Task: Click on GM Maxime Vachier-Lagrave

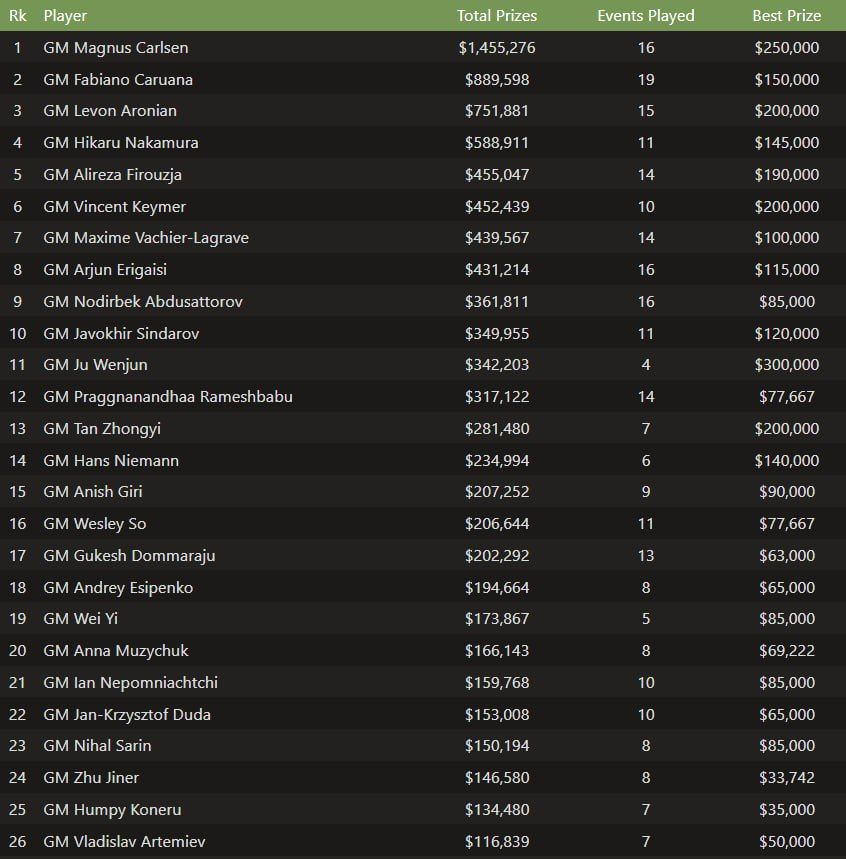Action: [146, 238]
